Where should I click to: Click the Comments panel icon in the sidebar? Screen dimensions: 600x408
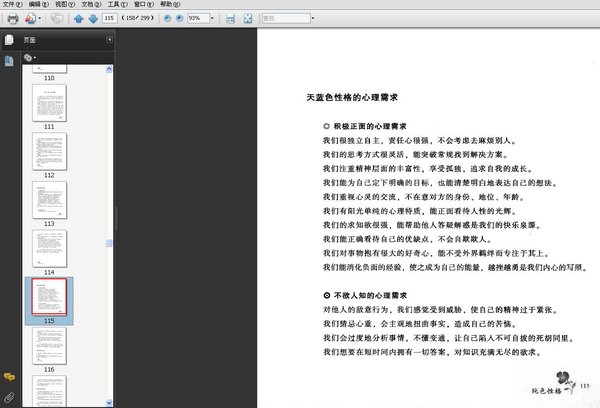click(x=9, y=377)
